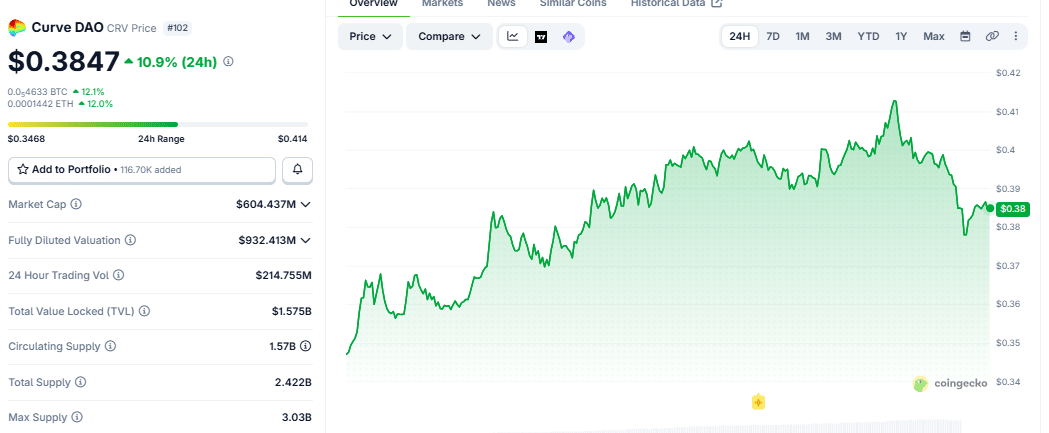
Task: Click the $214.755M trading volume value
Action: (x=284, y=275)
